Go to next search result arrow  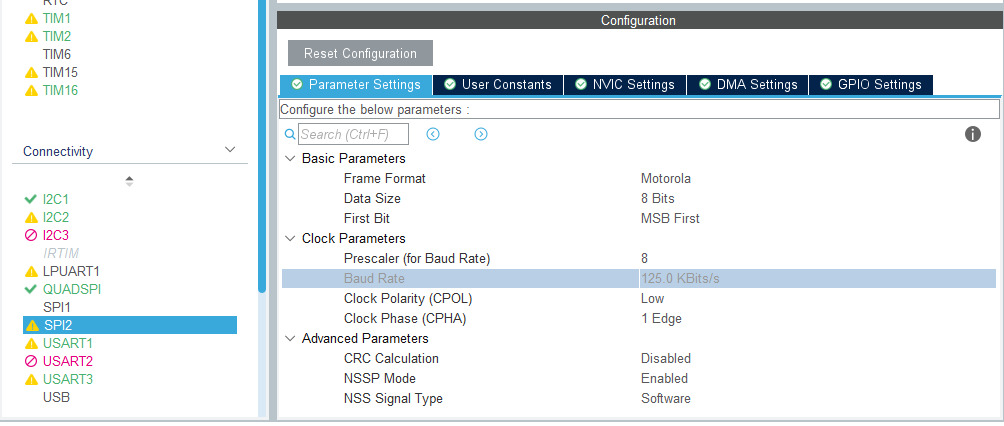[x=481, y=134]
